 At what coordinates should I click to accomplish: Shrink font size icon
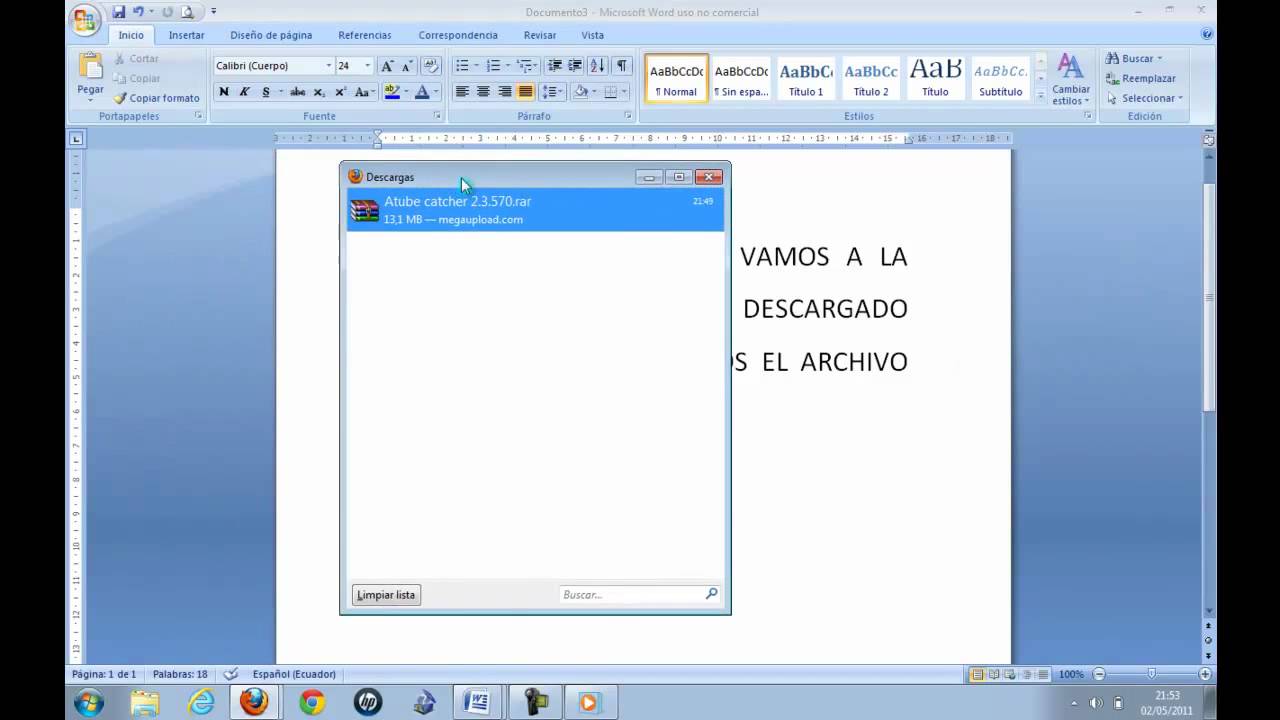[407, 66]
